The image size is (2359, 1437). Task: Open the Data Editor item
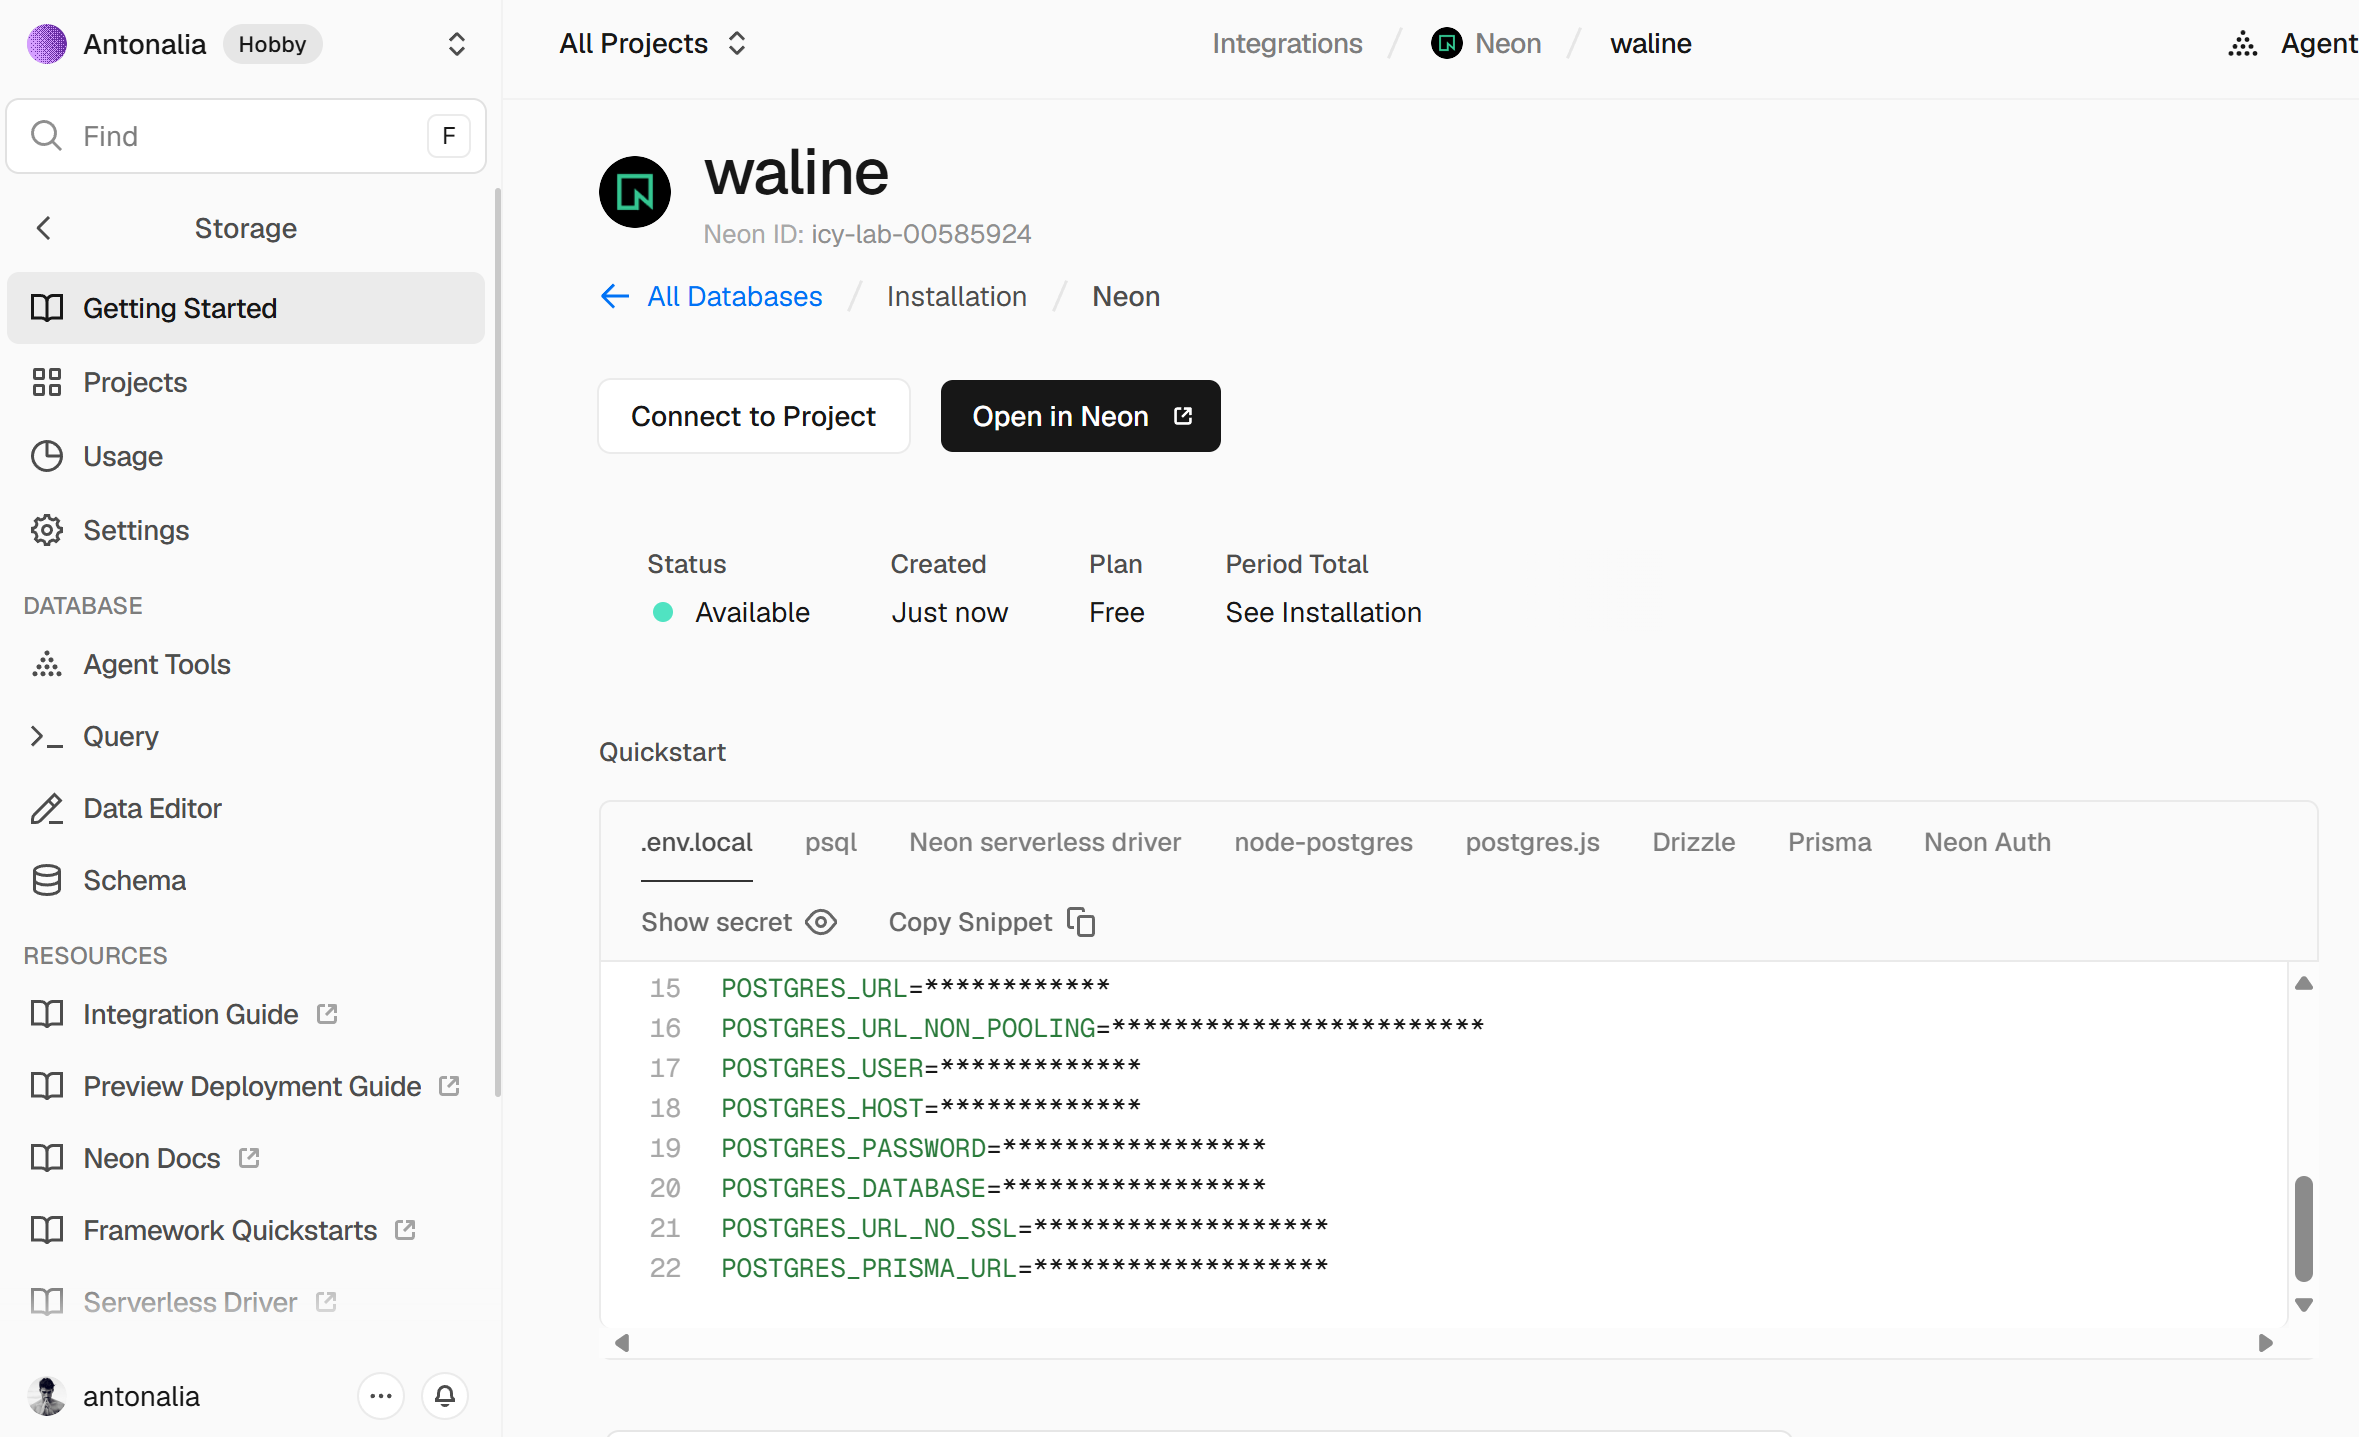point(246,808)
